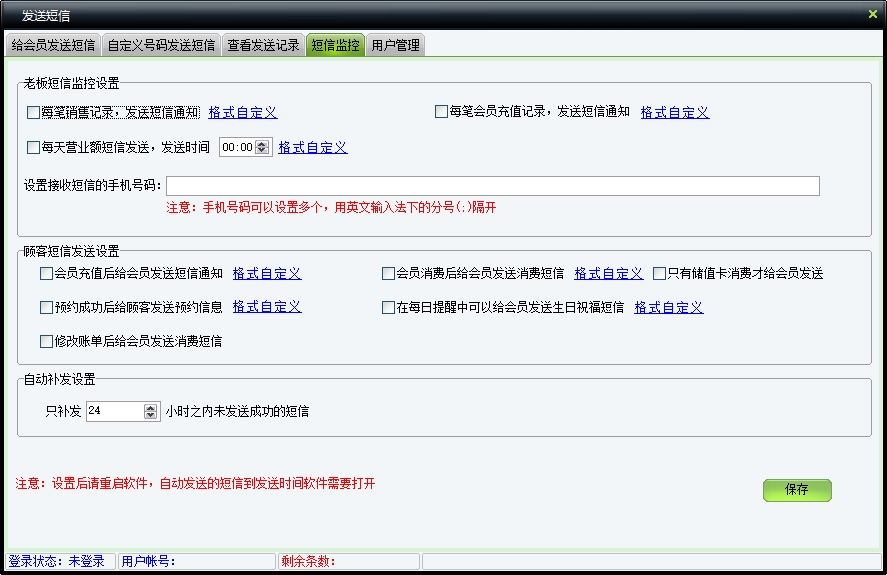Open the 自定义号码发送短信 tab
Image resolution: width=887 pixels, height=575 pixels.
click(161, 45)
